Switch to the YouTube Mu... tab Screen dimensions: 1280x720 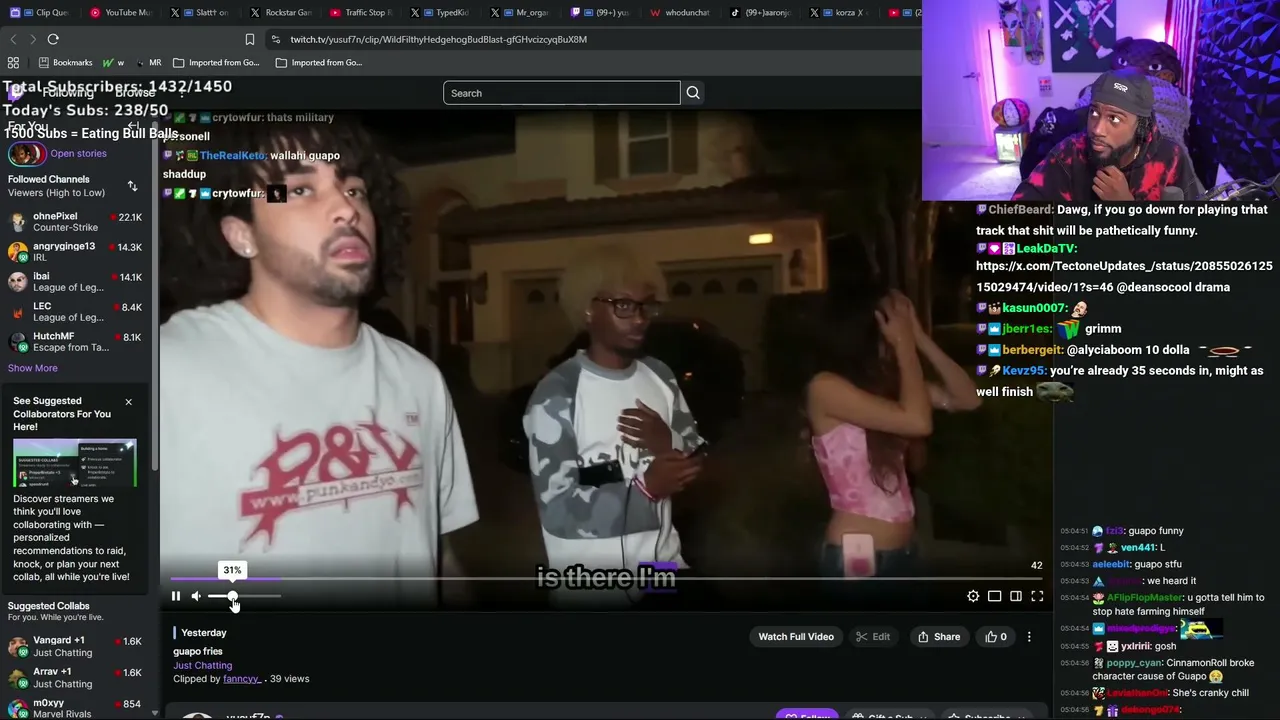coord(121,12)
